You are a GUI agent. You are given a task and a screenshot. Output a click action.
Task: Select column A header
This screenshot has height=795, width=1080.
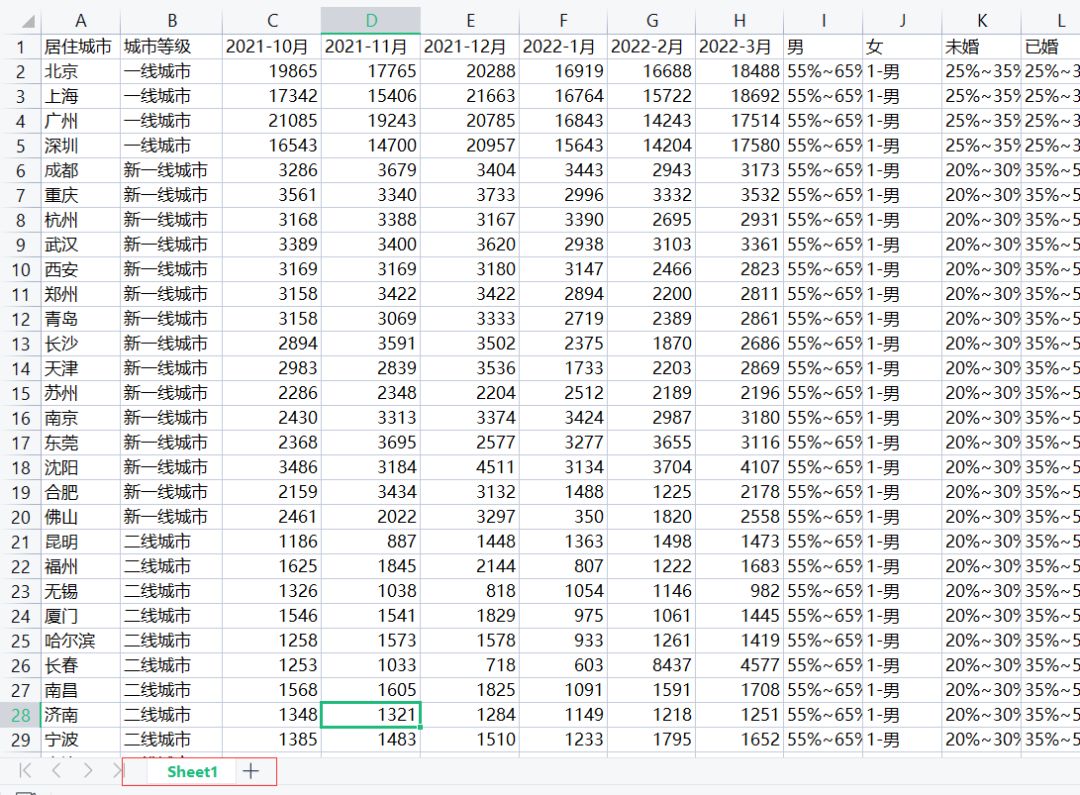(x=80, y=21)
